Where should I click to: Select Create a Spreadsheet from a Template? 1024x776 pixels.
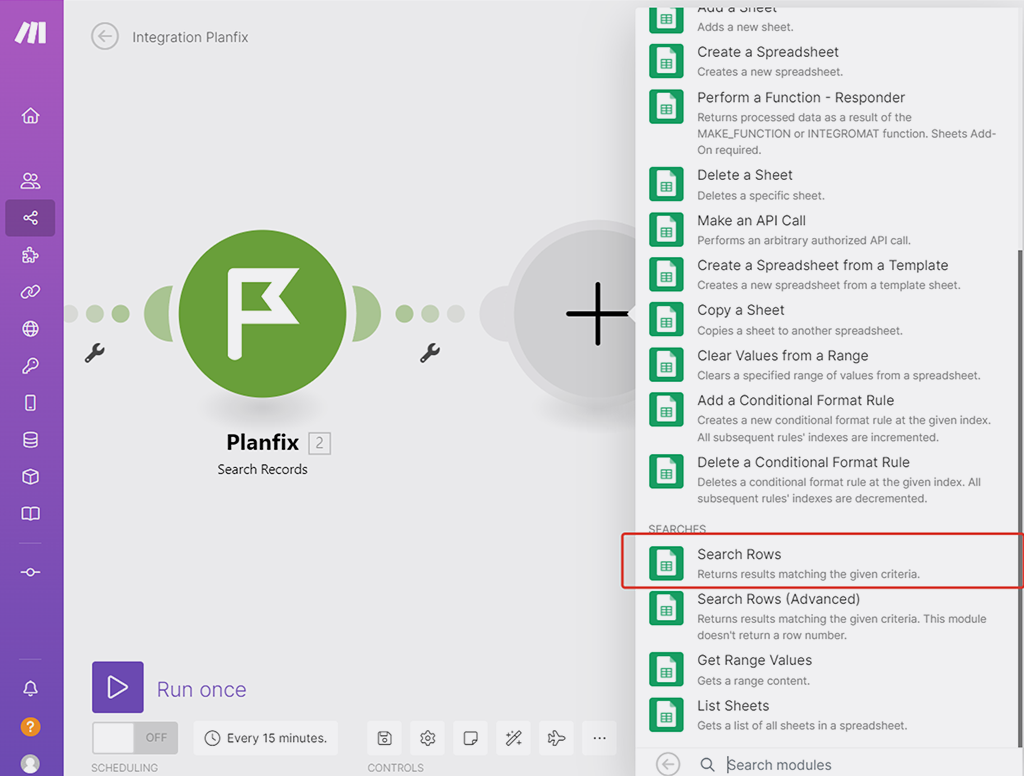(x=826, y=274)
